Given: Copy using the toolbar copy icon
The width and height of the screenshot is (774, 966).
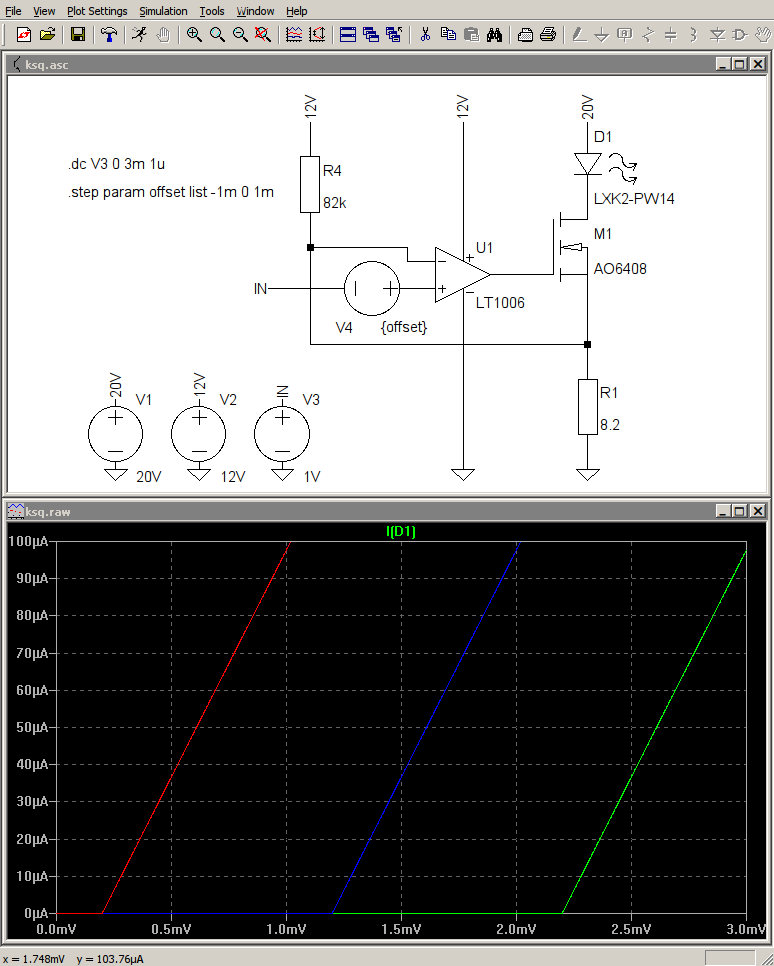Looking at the screenshot, I should 448,34.
